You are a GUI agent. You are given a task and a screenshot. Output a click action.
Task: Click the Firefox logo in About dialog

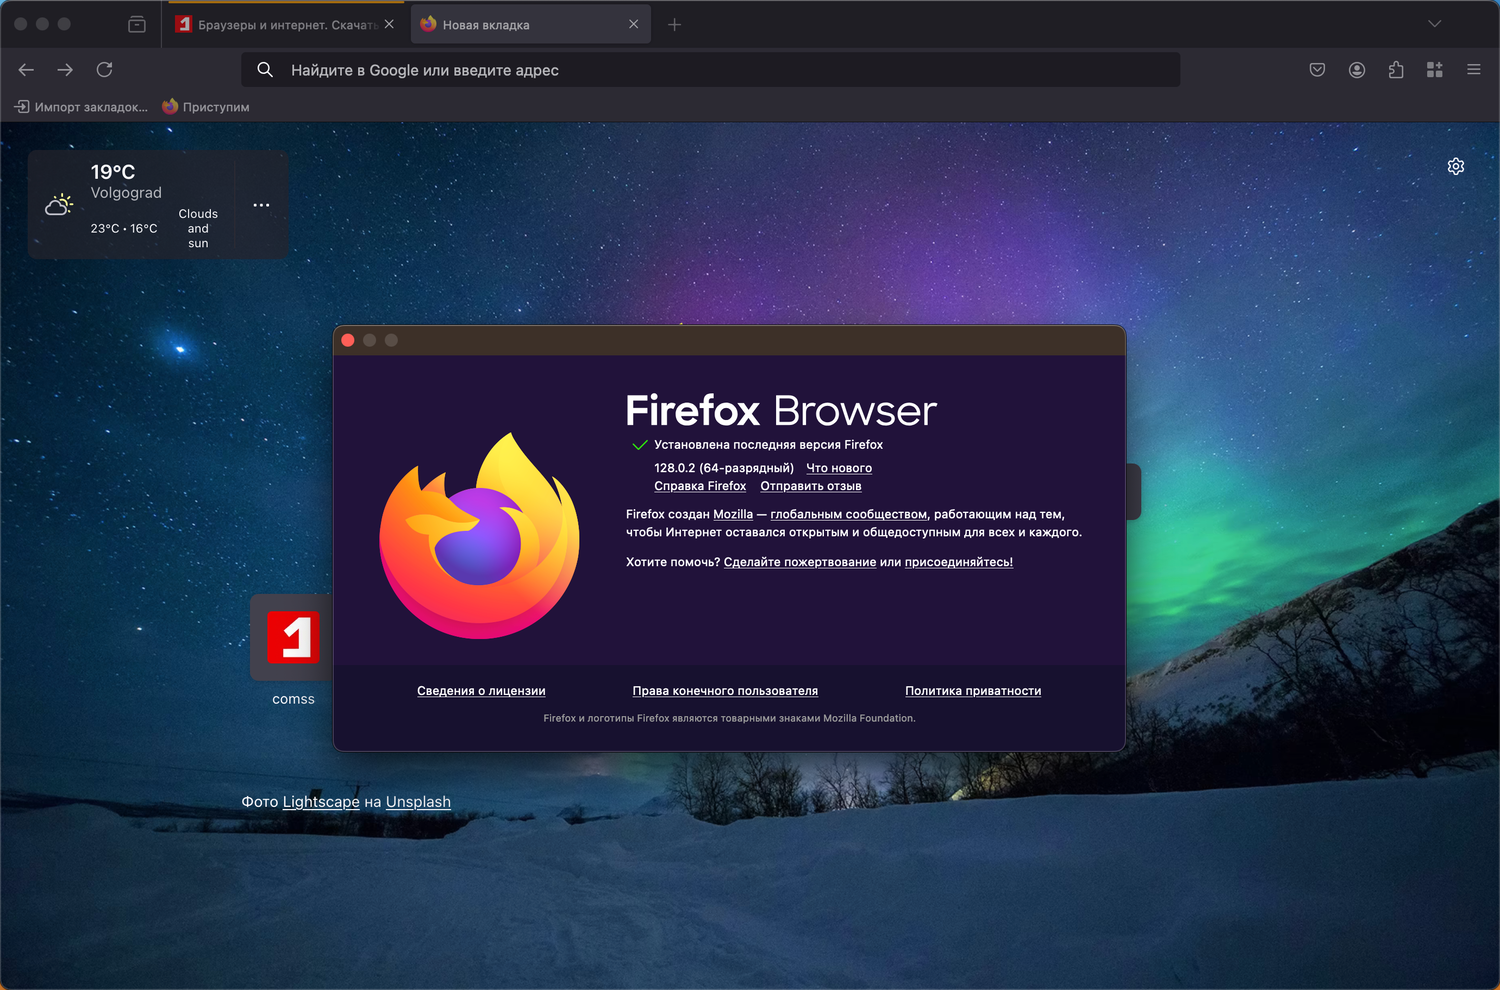click(480, 535)
